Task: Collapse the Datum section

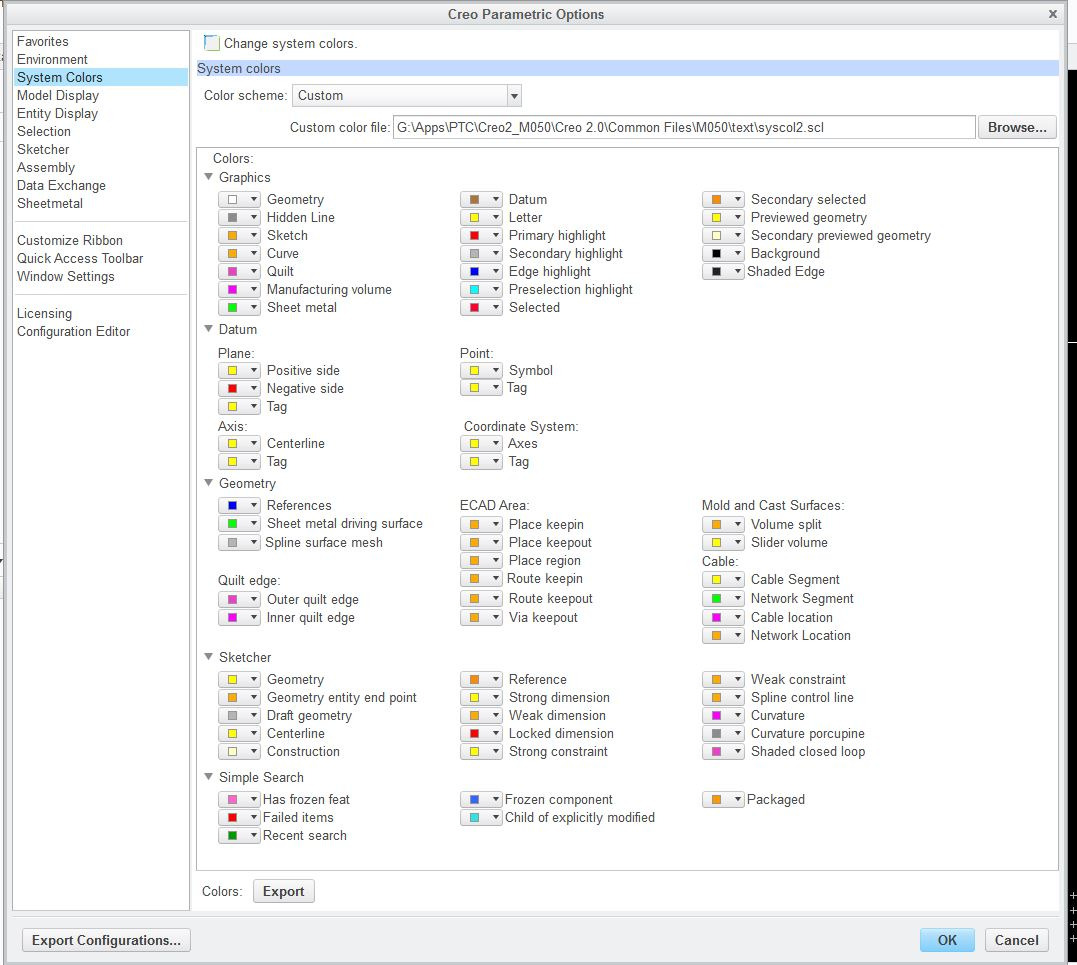Action: [x=209, y=329]
